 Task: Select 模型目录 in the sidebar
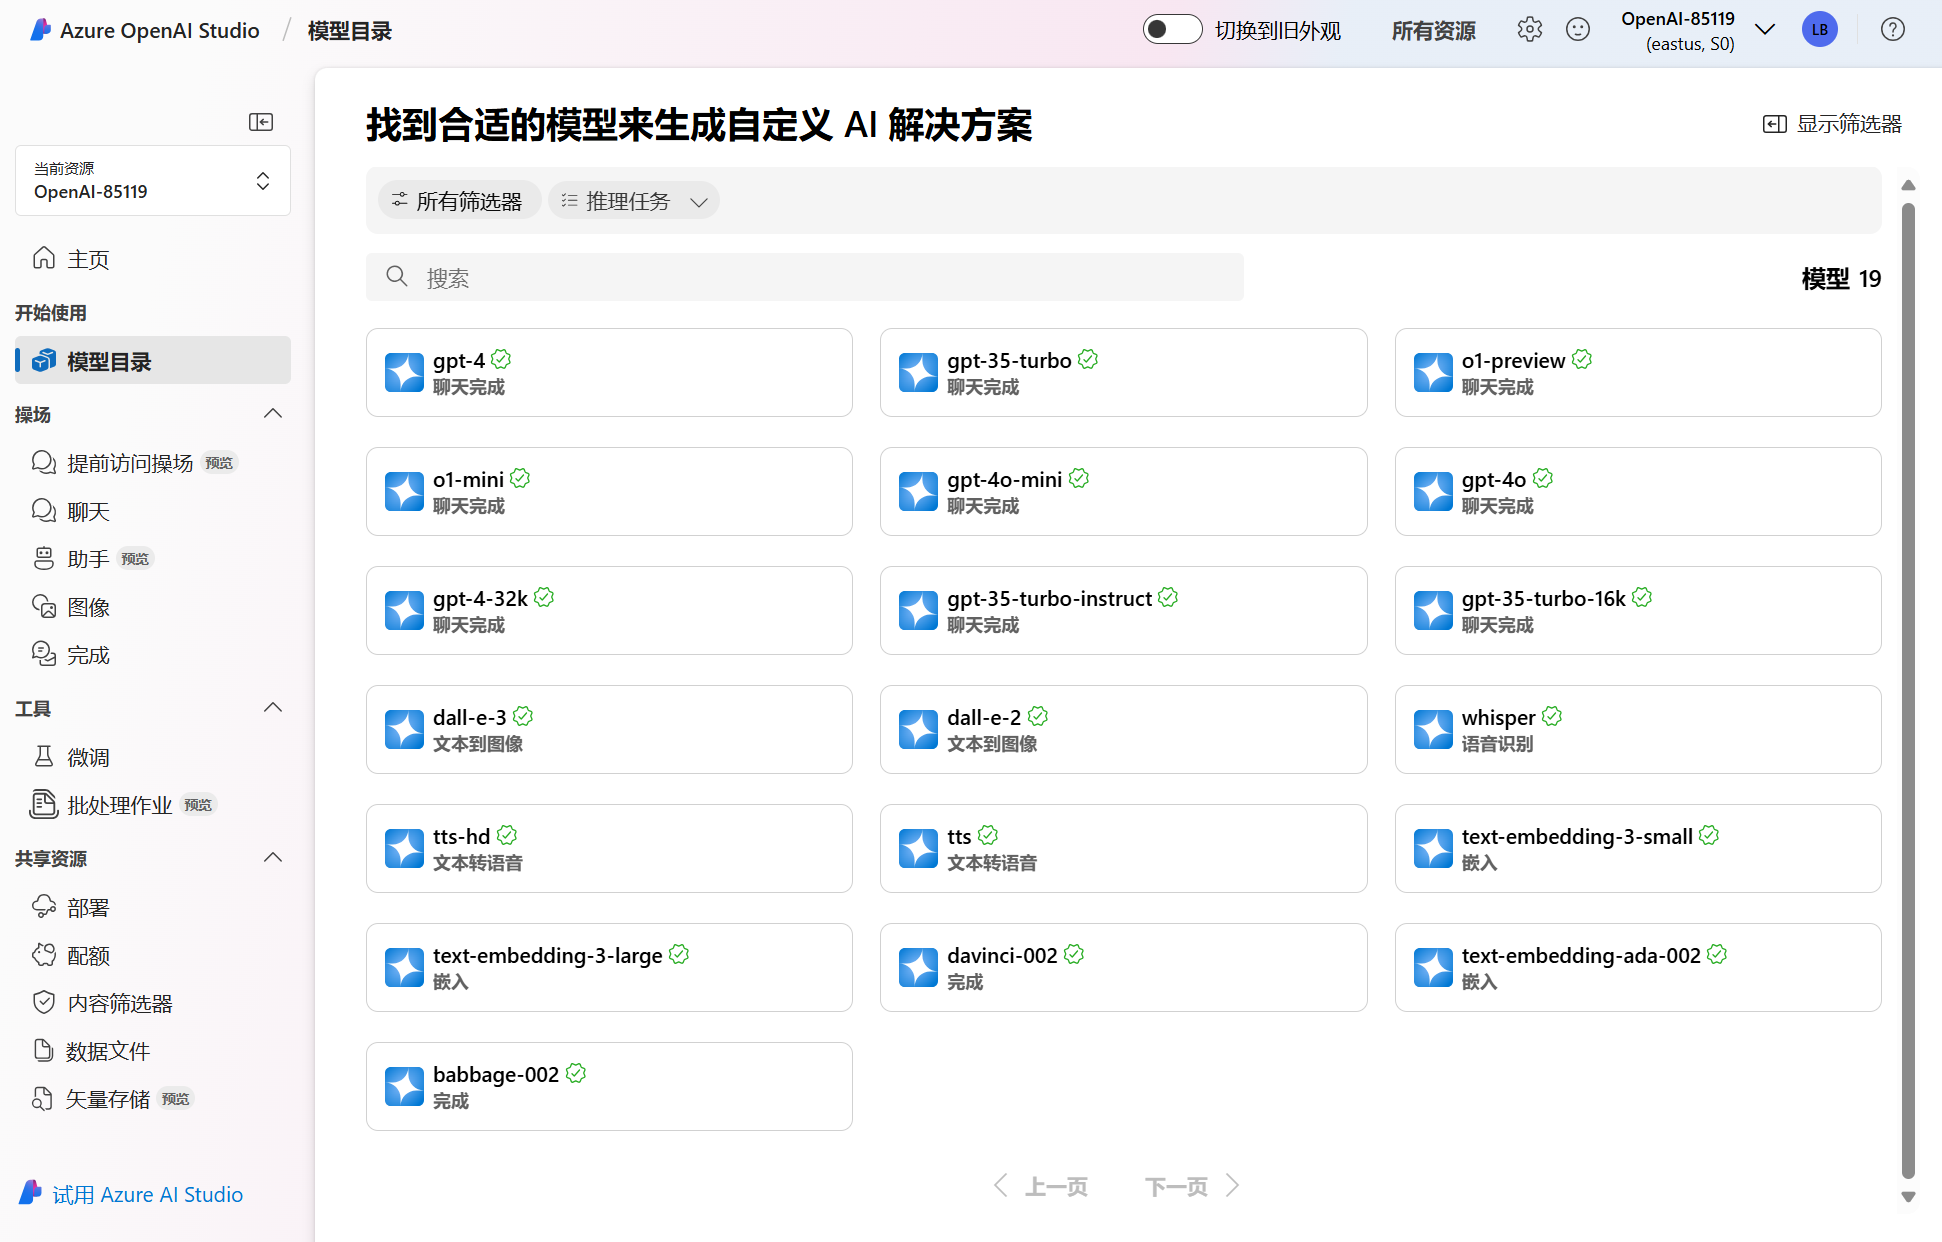tap(153, 361)
